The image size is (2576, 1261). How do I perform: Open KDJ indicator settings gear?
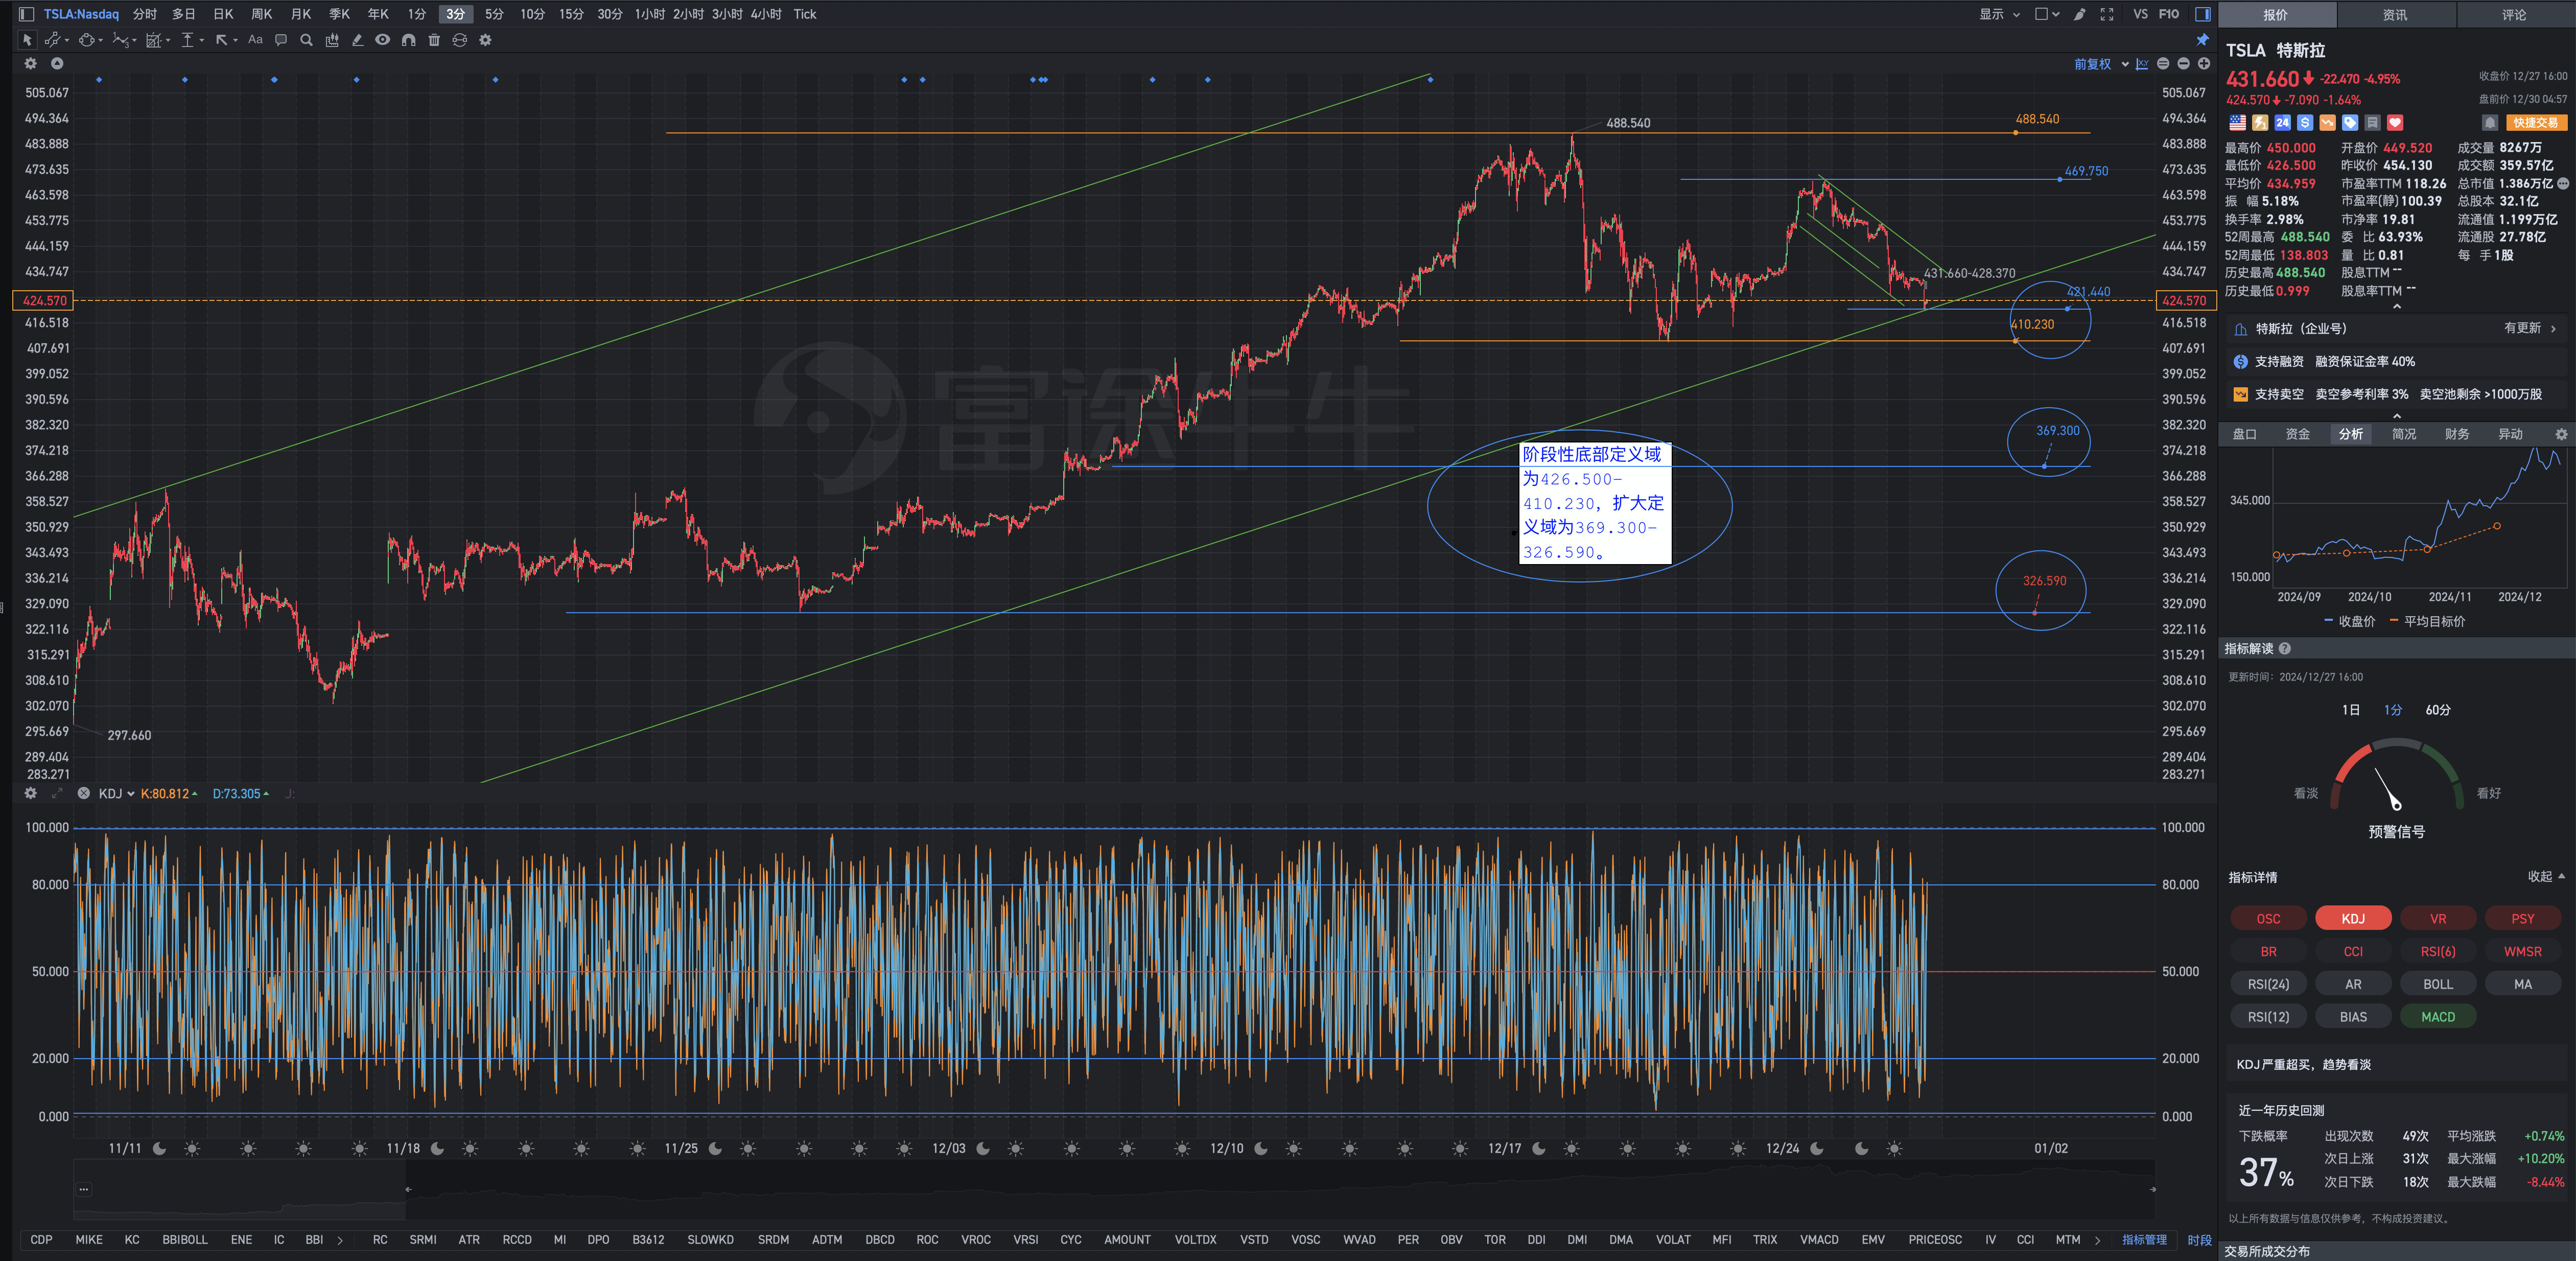click(31, 793)
